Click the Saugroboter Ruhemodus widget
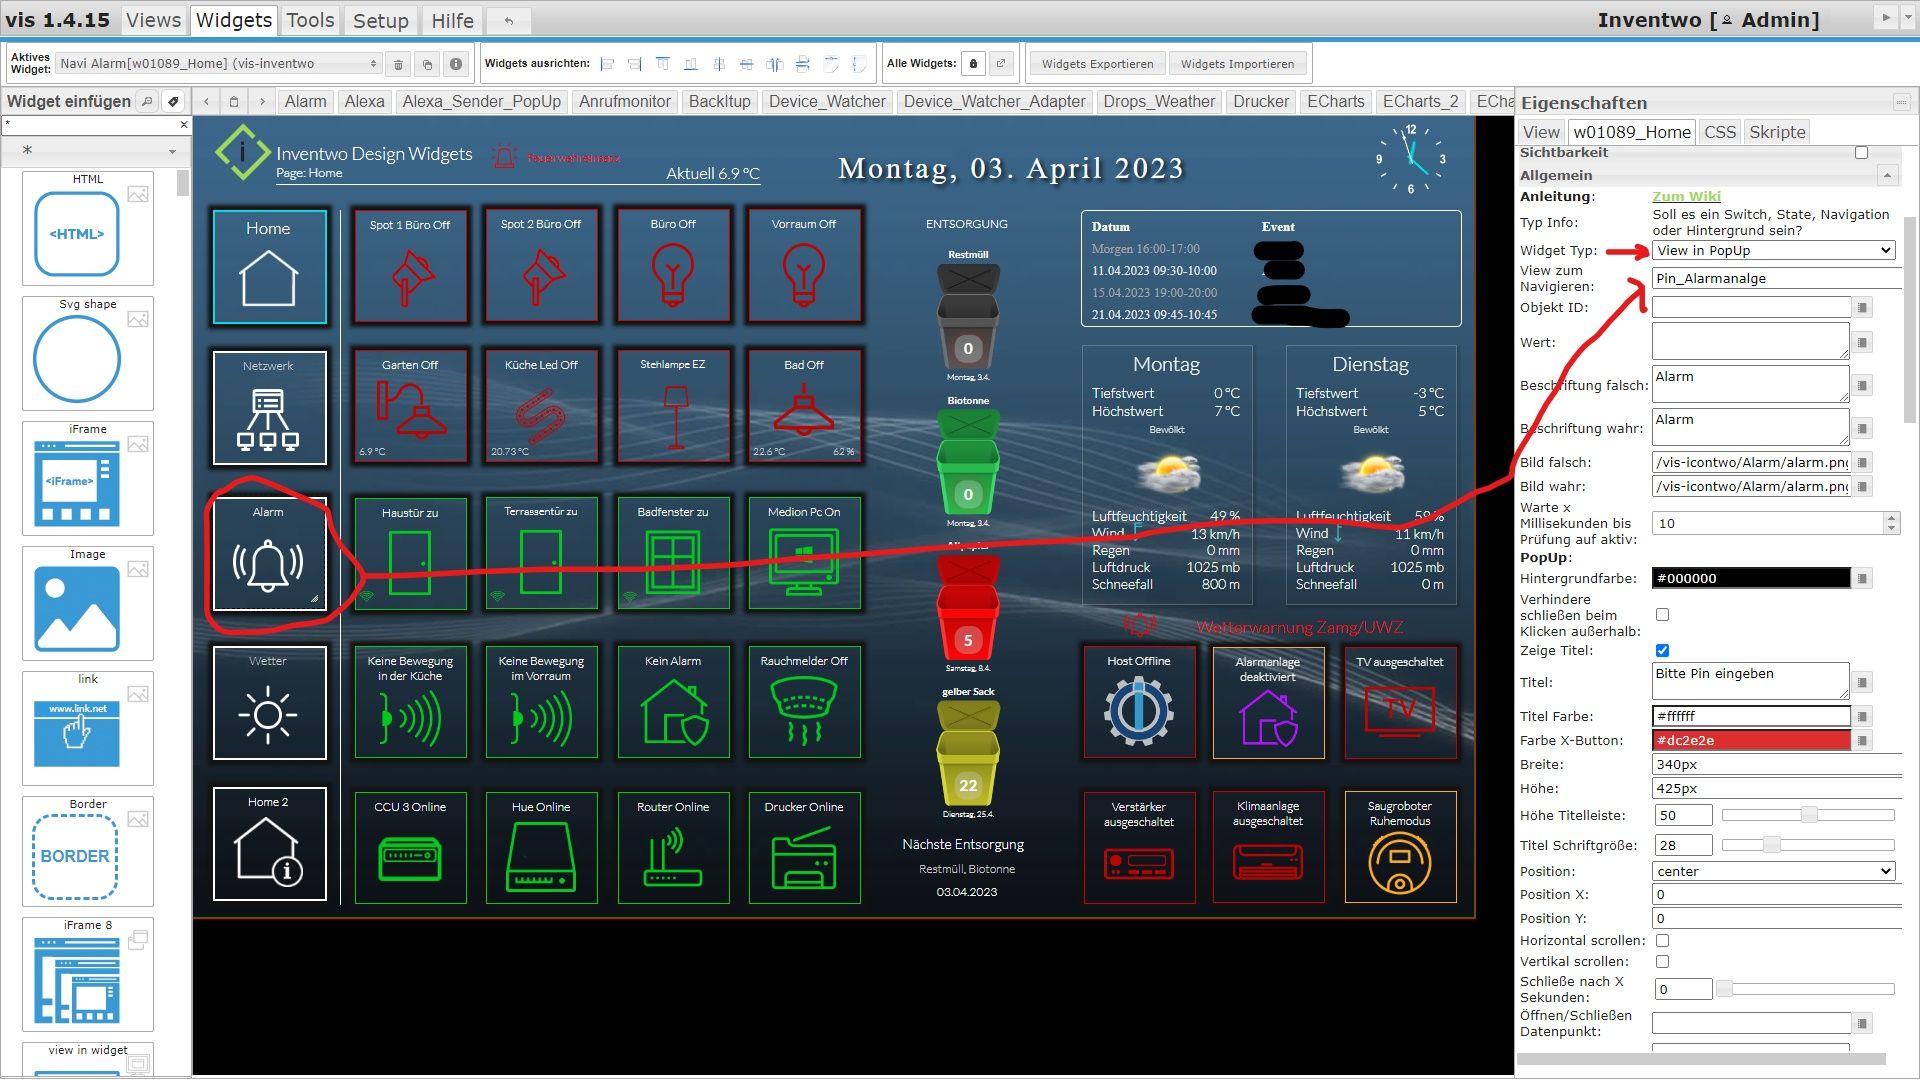 click(1399, 846)
